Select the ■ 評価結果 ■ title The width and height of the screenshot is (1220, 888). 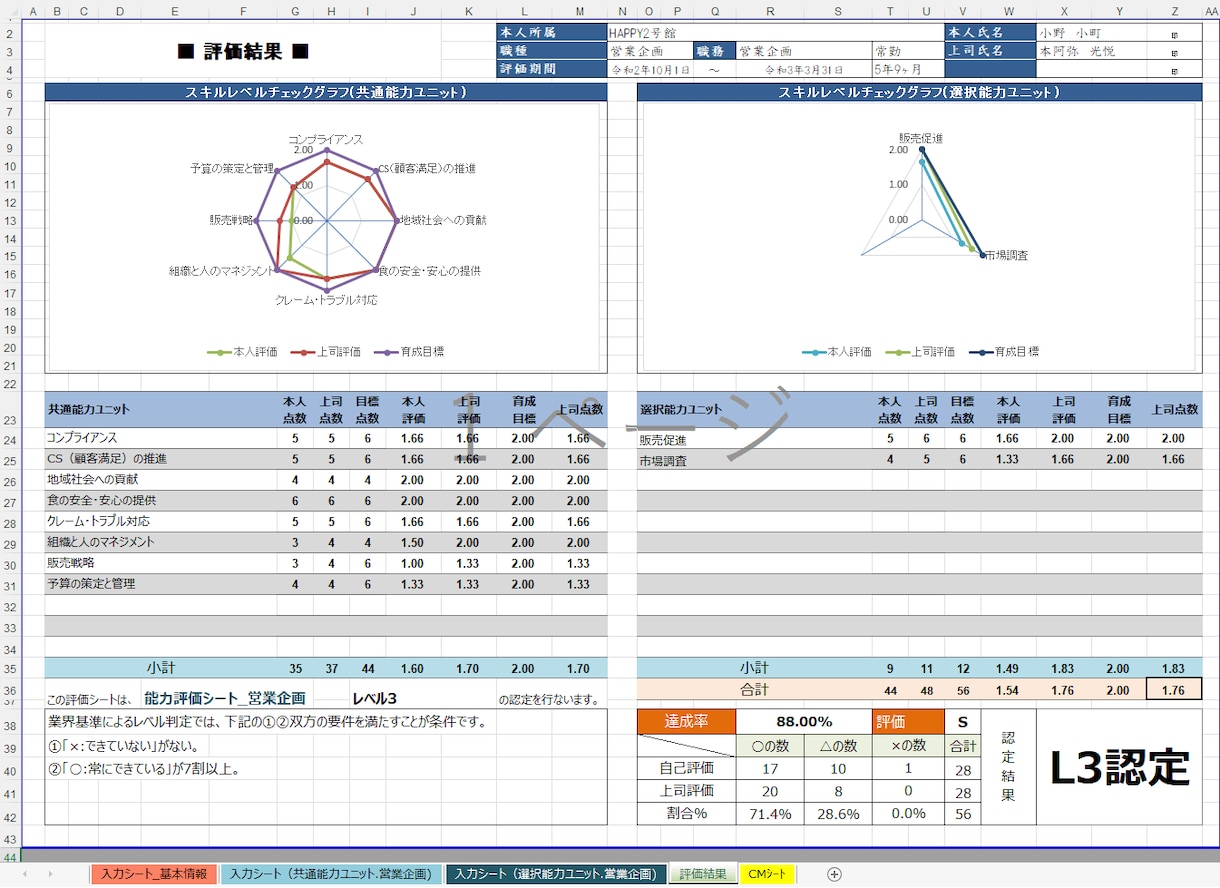243,52
